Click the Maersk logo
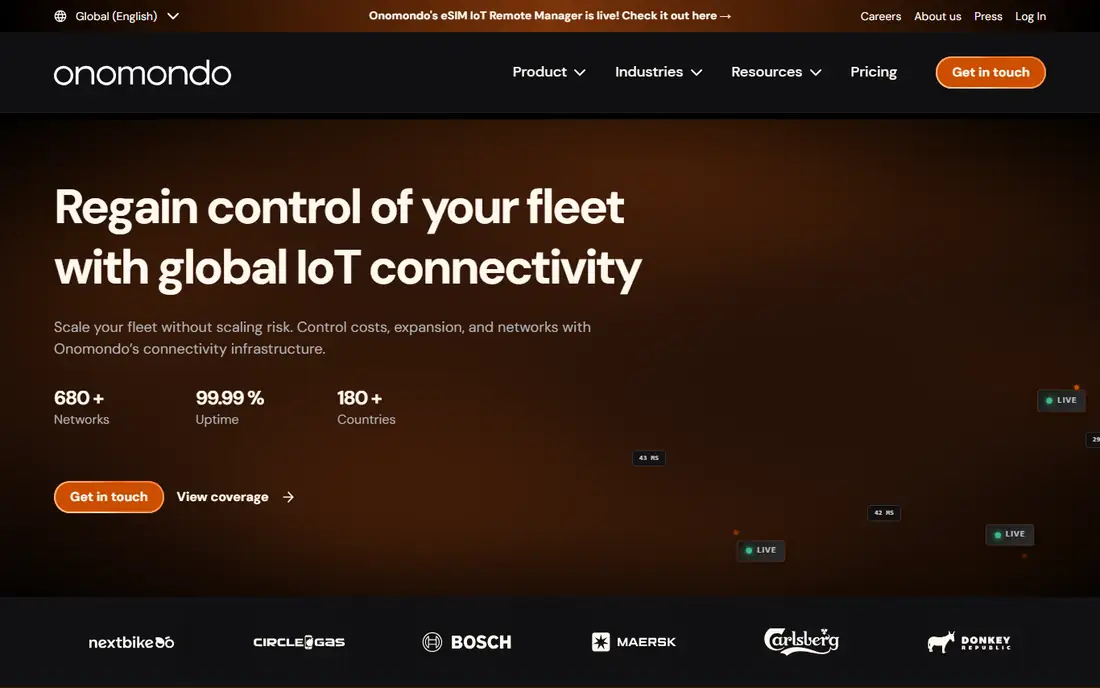1100x688 pixels. pyautogui.click(x=633, y=642)
